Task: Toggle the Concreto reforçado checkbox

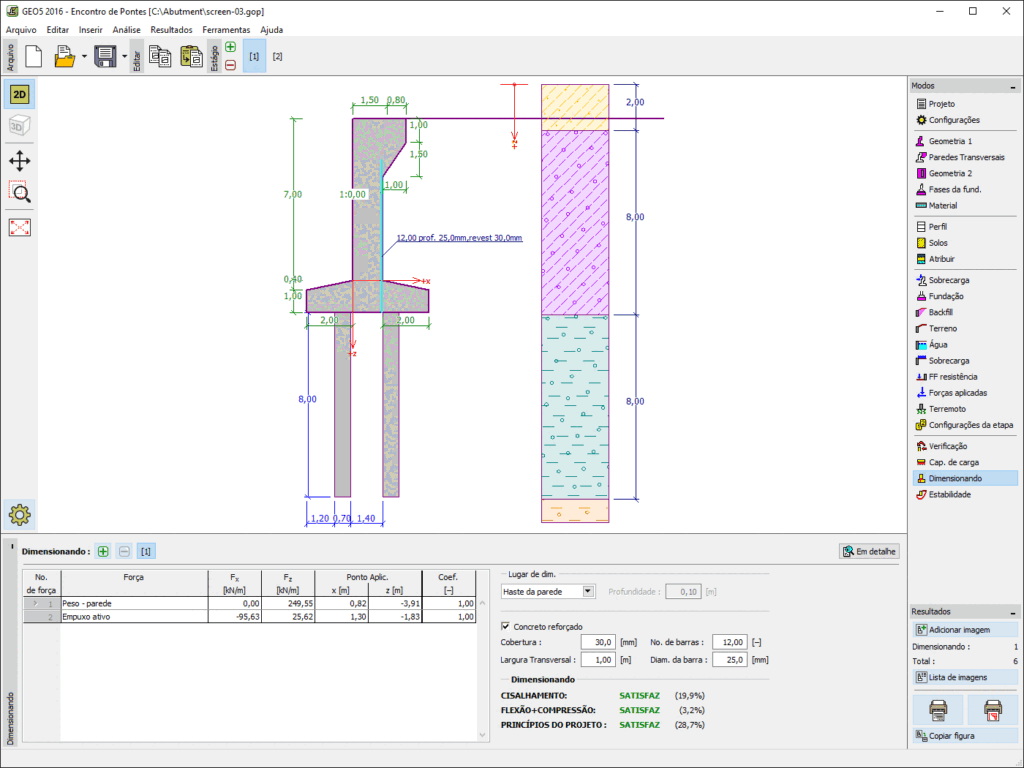Action: (505, 626)
